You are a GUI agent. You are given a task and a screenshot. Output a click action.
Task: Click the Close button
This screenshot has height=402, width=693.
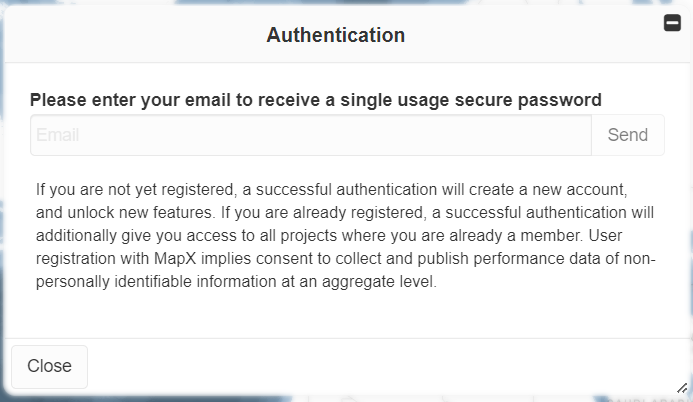tap(49, 366)
